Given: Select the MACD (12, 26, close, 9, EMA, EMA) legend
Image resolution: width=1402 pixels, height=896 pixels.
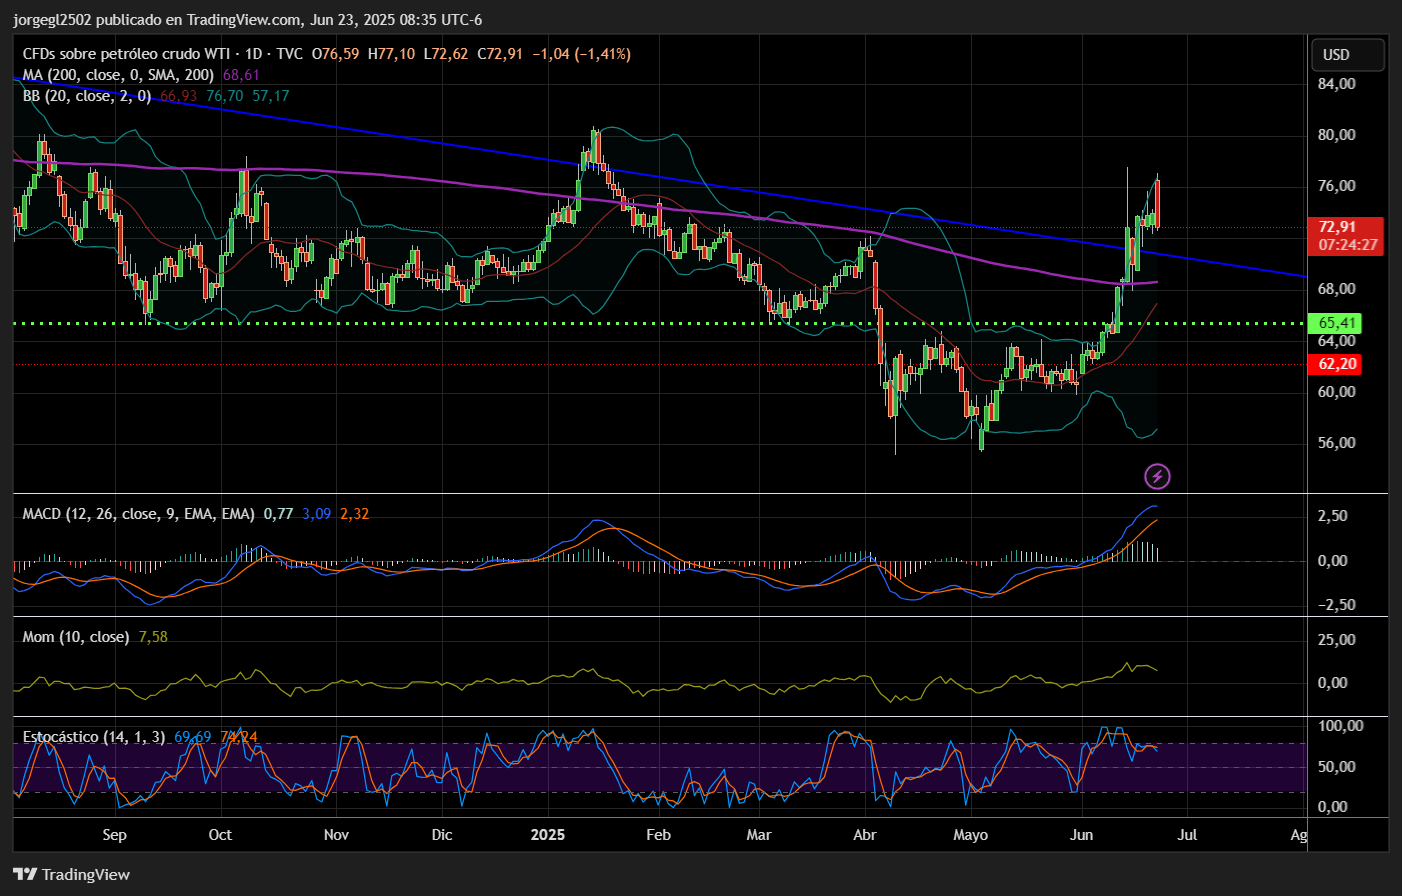Looking at the screenshot, I should click(x=138, y=514).
